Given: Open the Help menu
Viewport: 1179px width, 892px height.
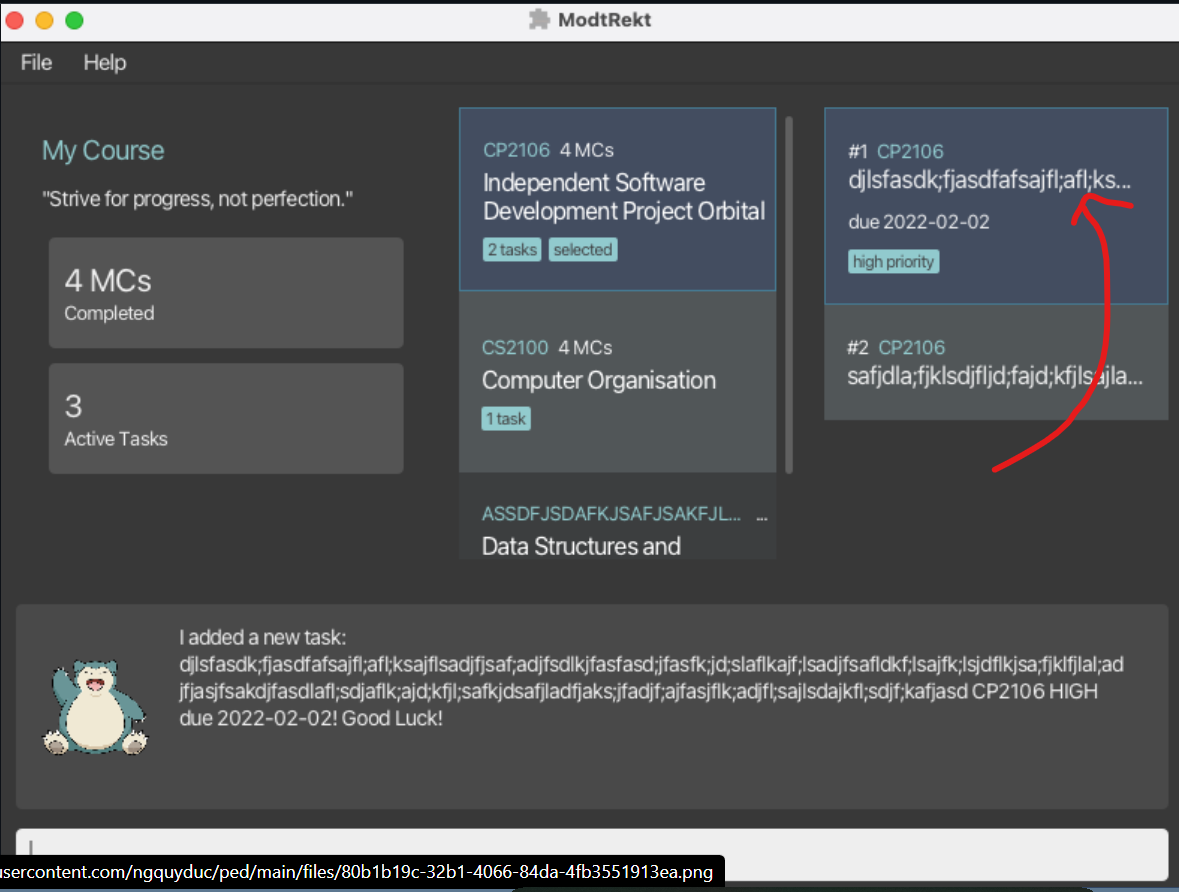Looking at the screenshot, I should (x=104, y=62).
